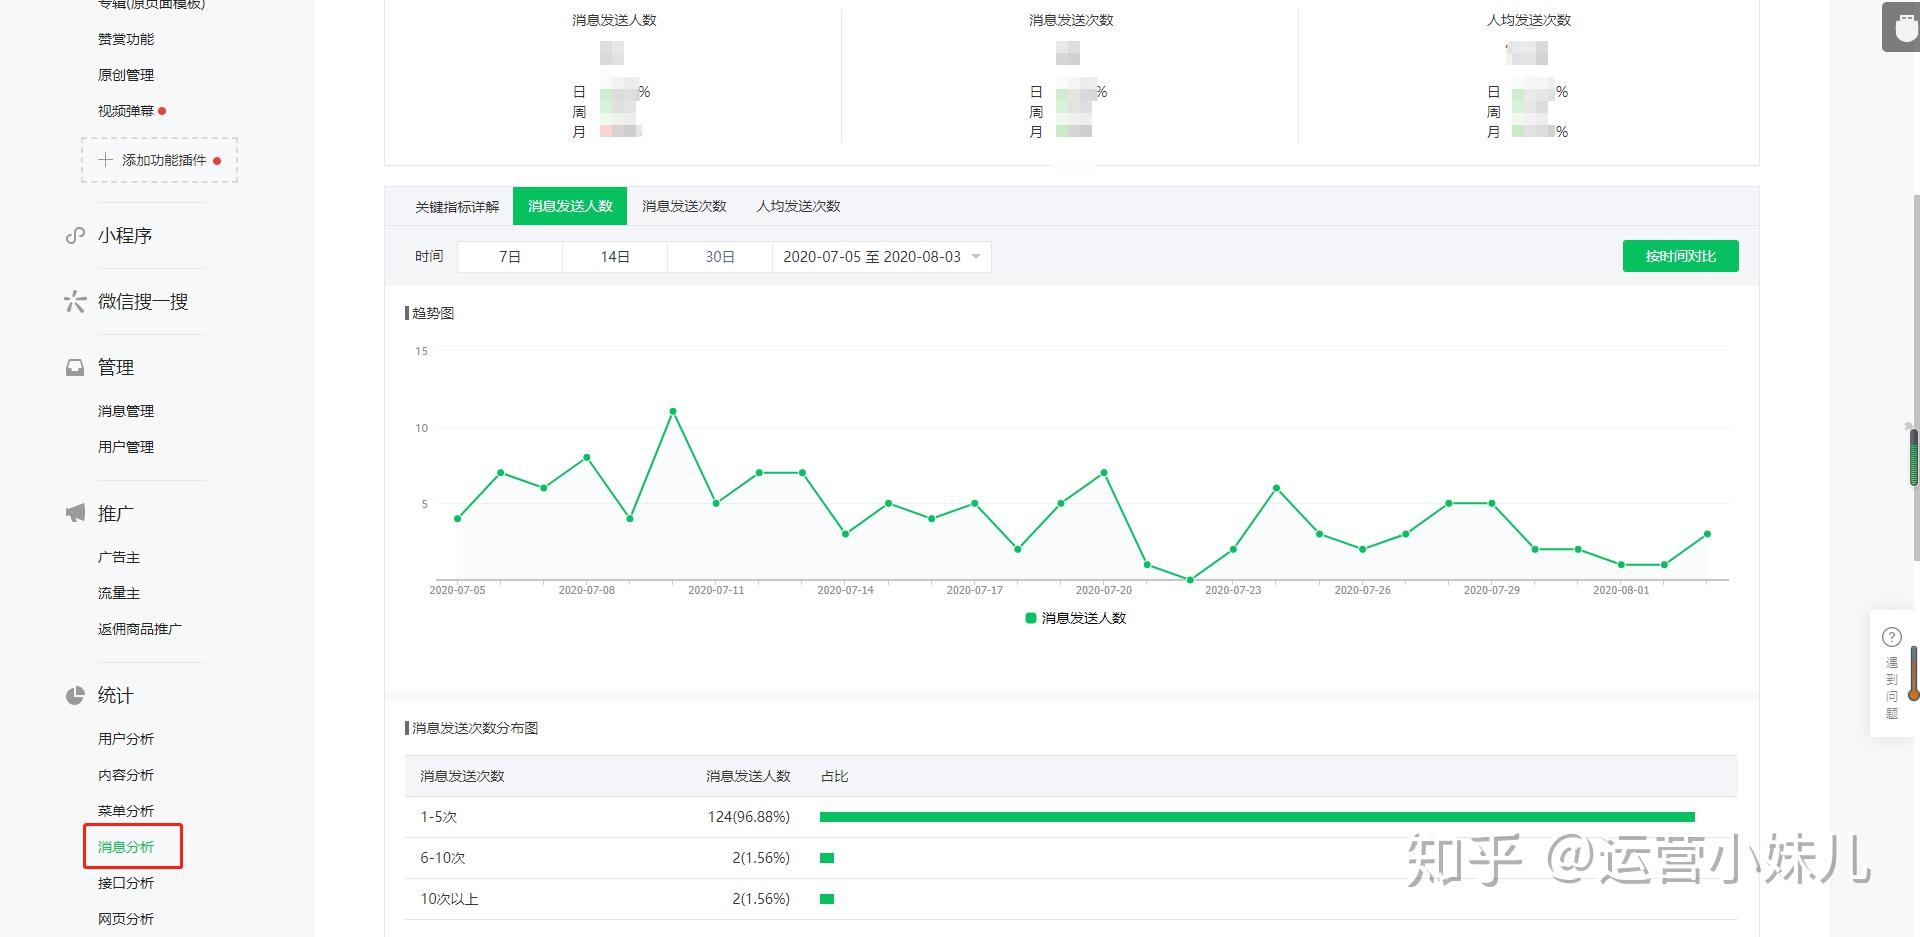Click the 1-5次 distribution bar
1920x937 pixels.
click(x=1257, y=817)
